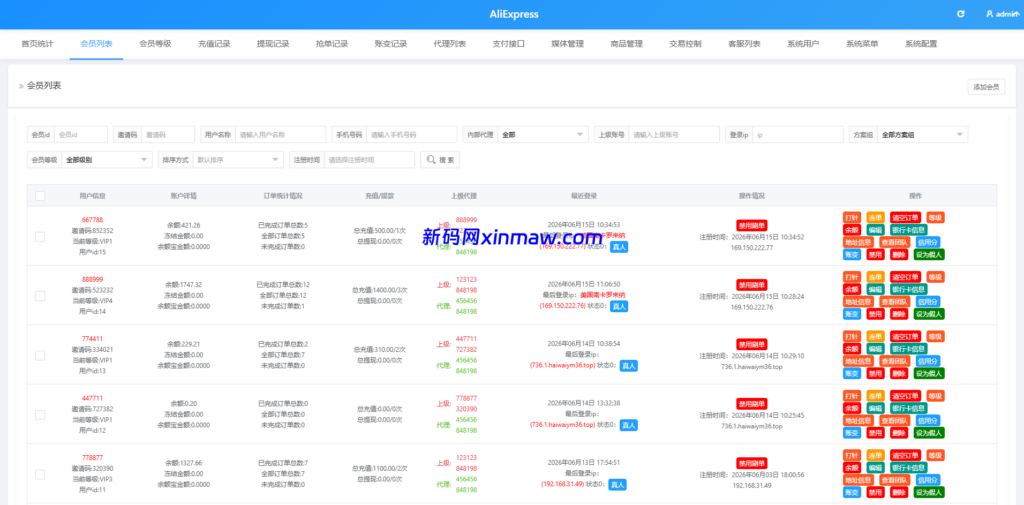Select the 抢单记录 tab

(332, 44)
